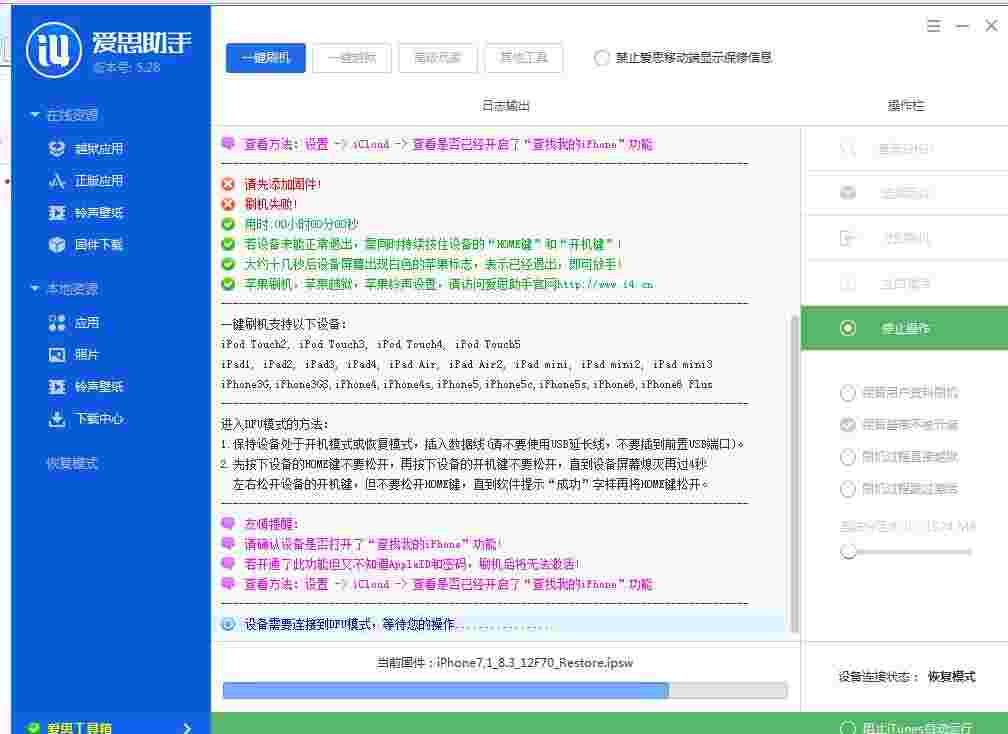Open the hamburger menu at top right

pos(934,25)
